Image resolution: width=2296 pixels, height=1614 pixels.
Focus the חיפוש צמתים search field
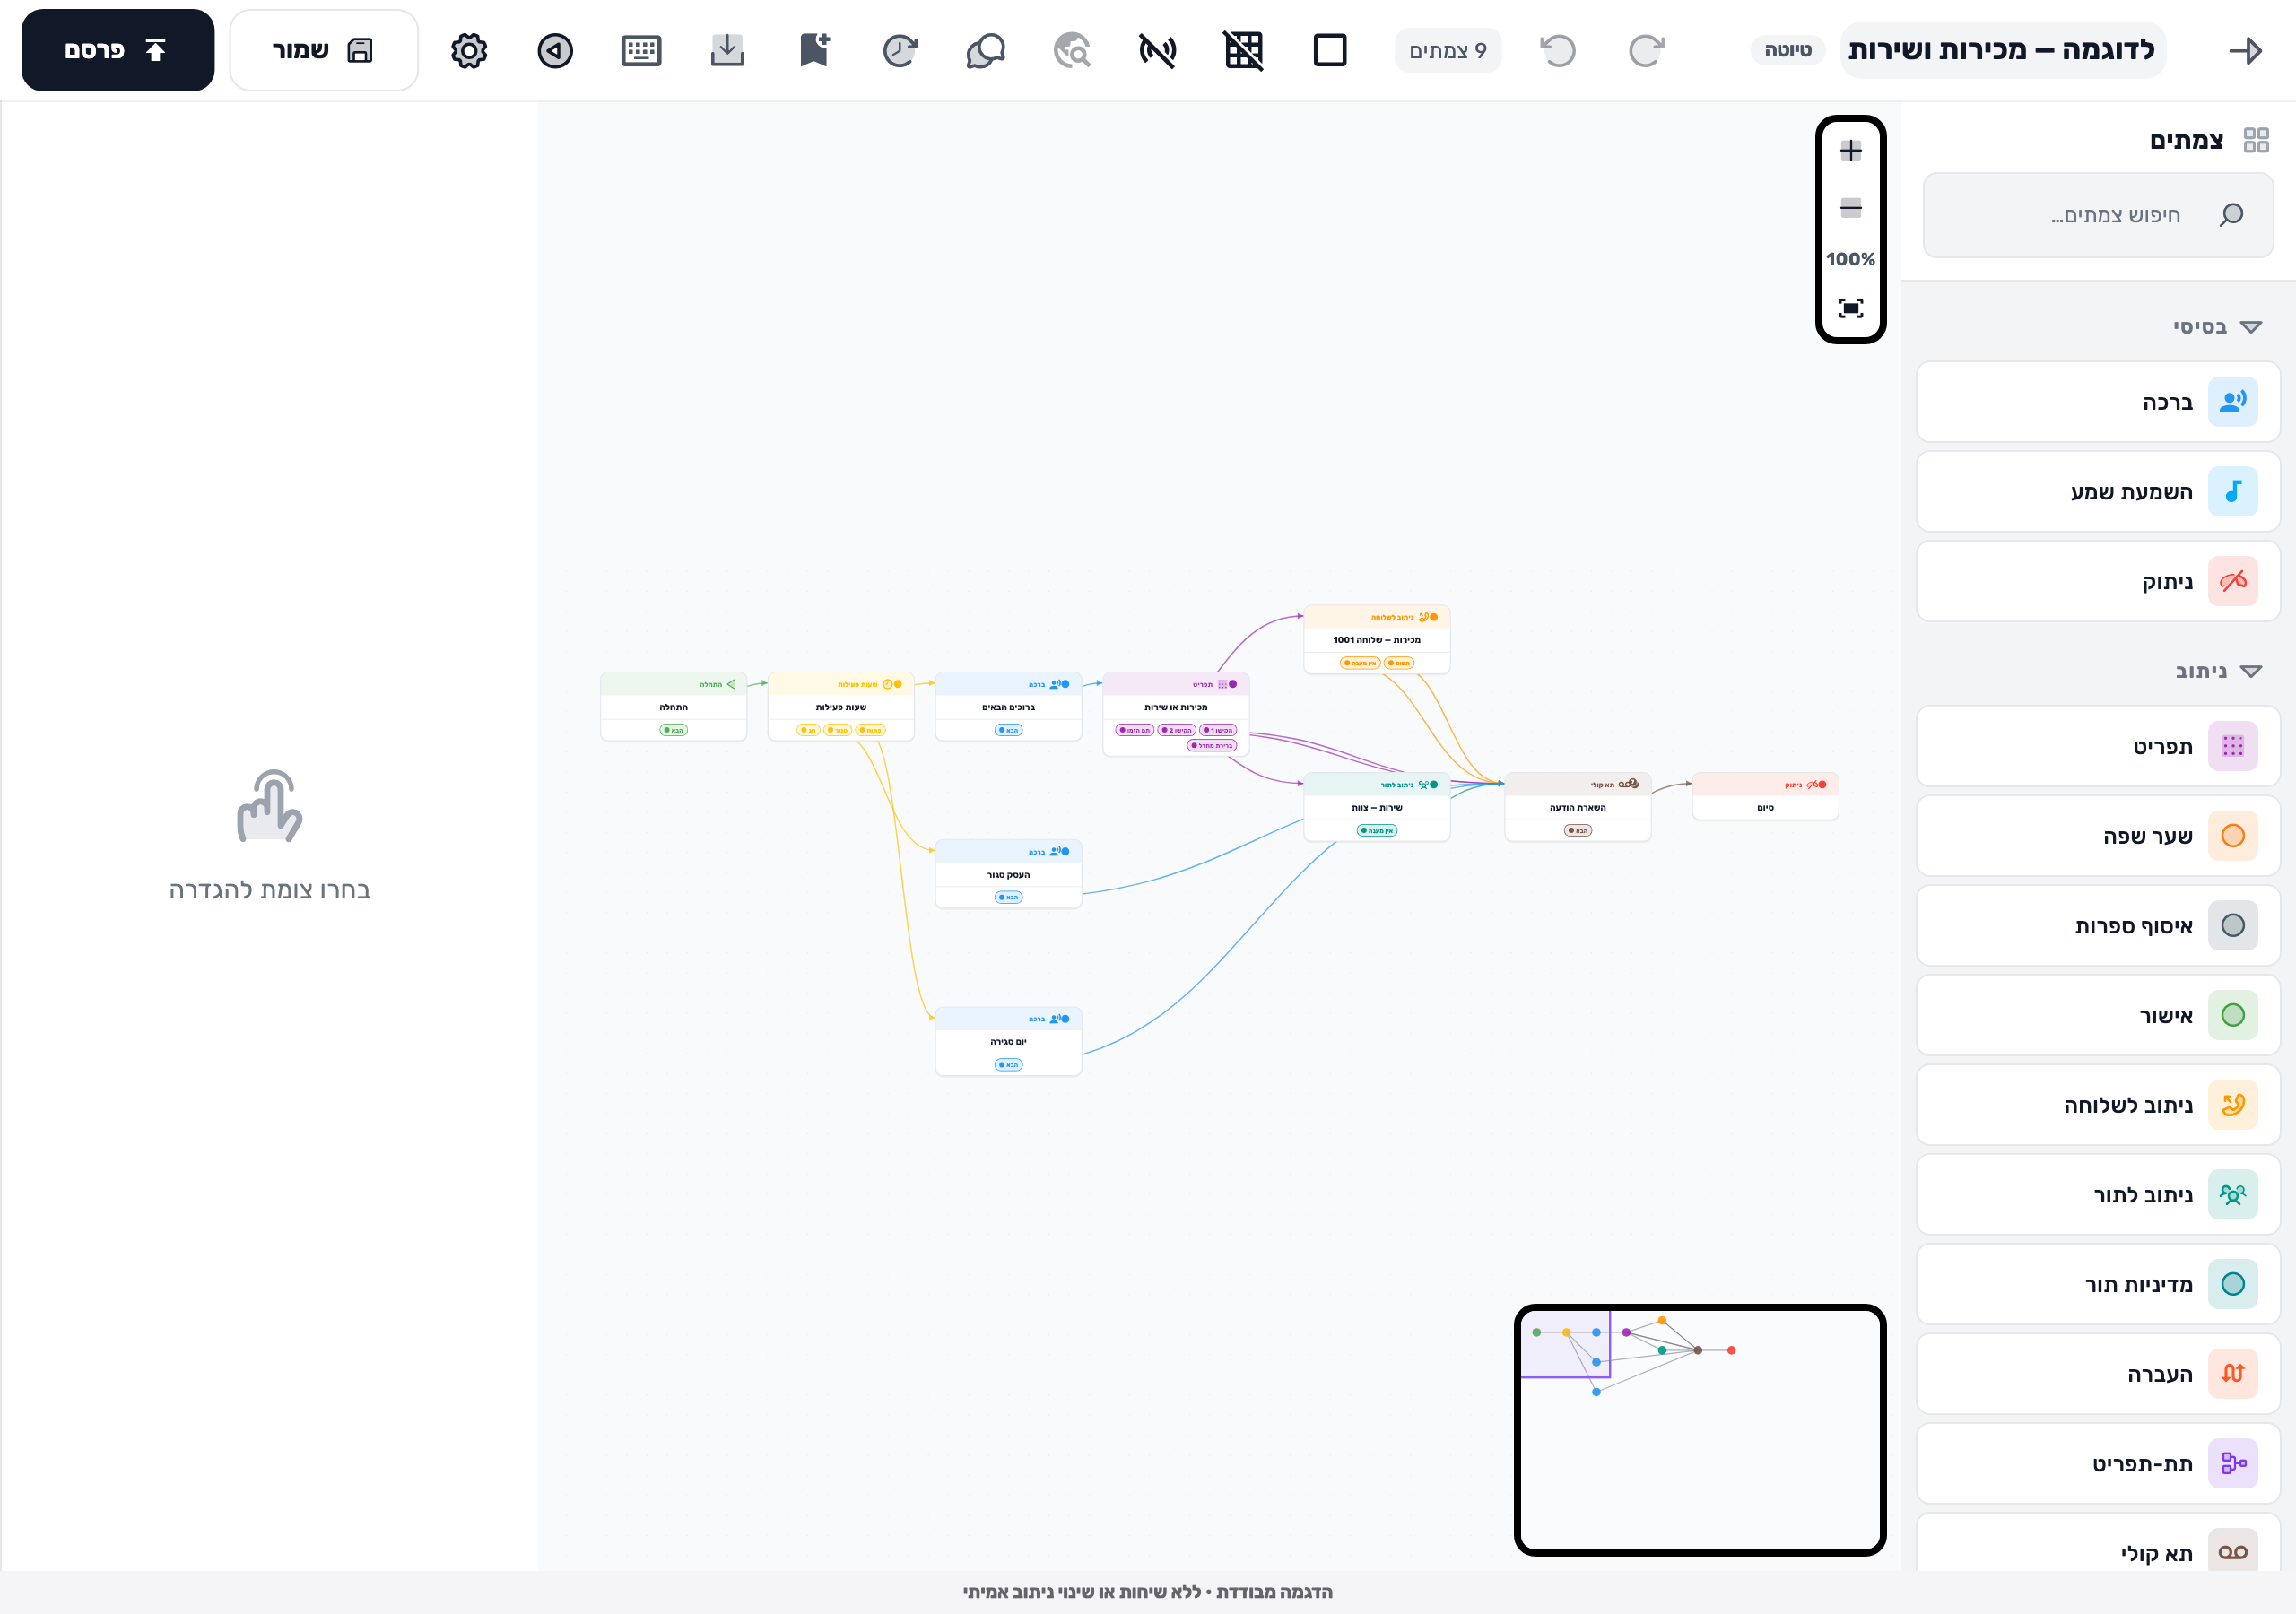point(2098,215)
